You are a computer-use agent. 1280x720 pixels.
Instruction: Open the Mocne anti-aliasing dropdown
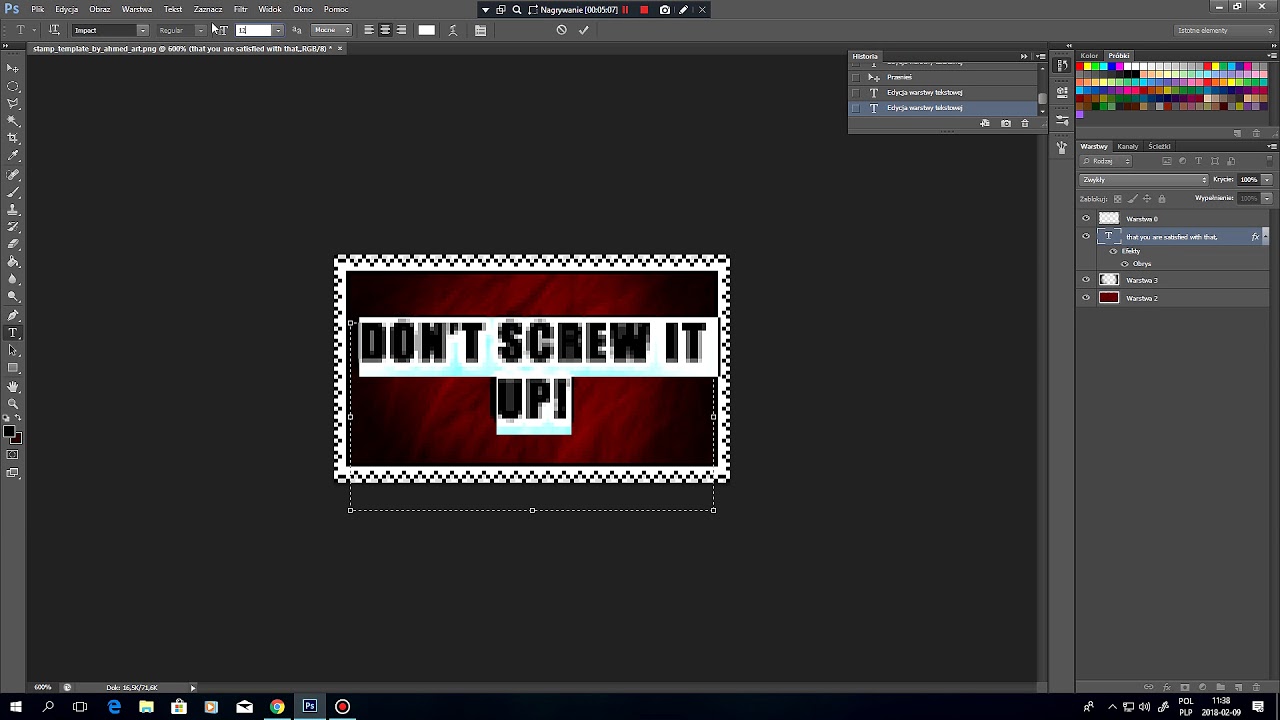[x=332, y=30]
